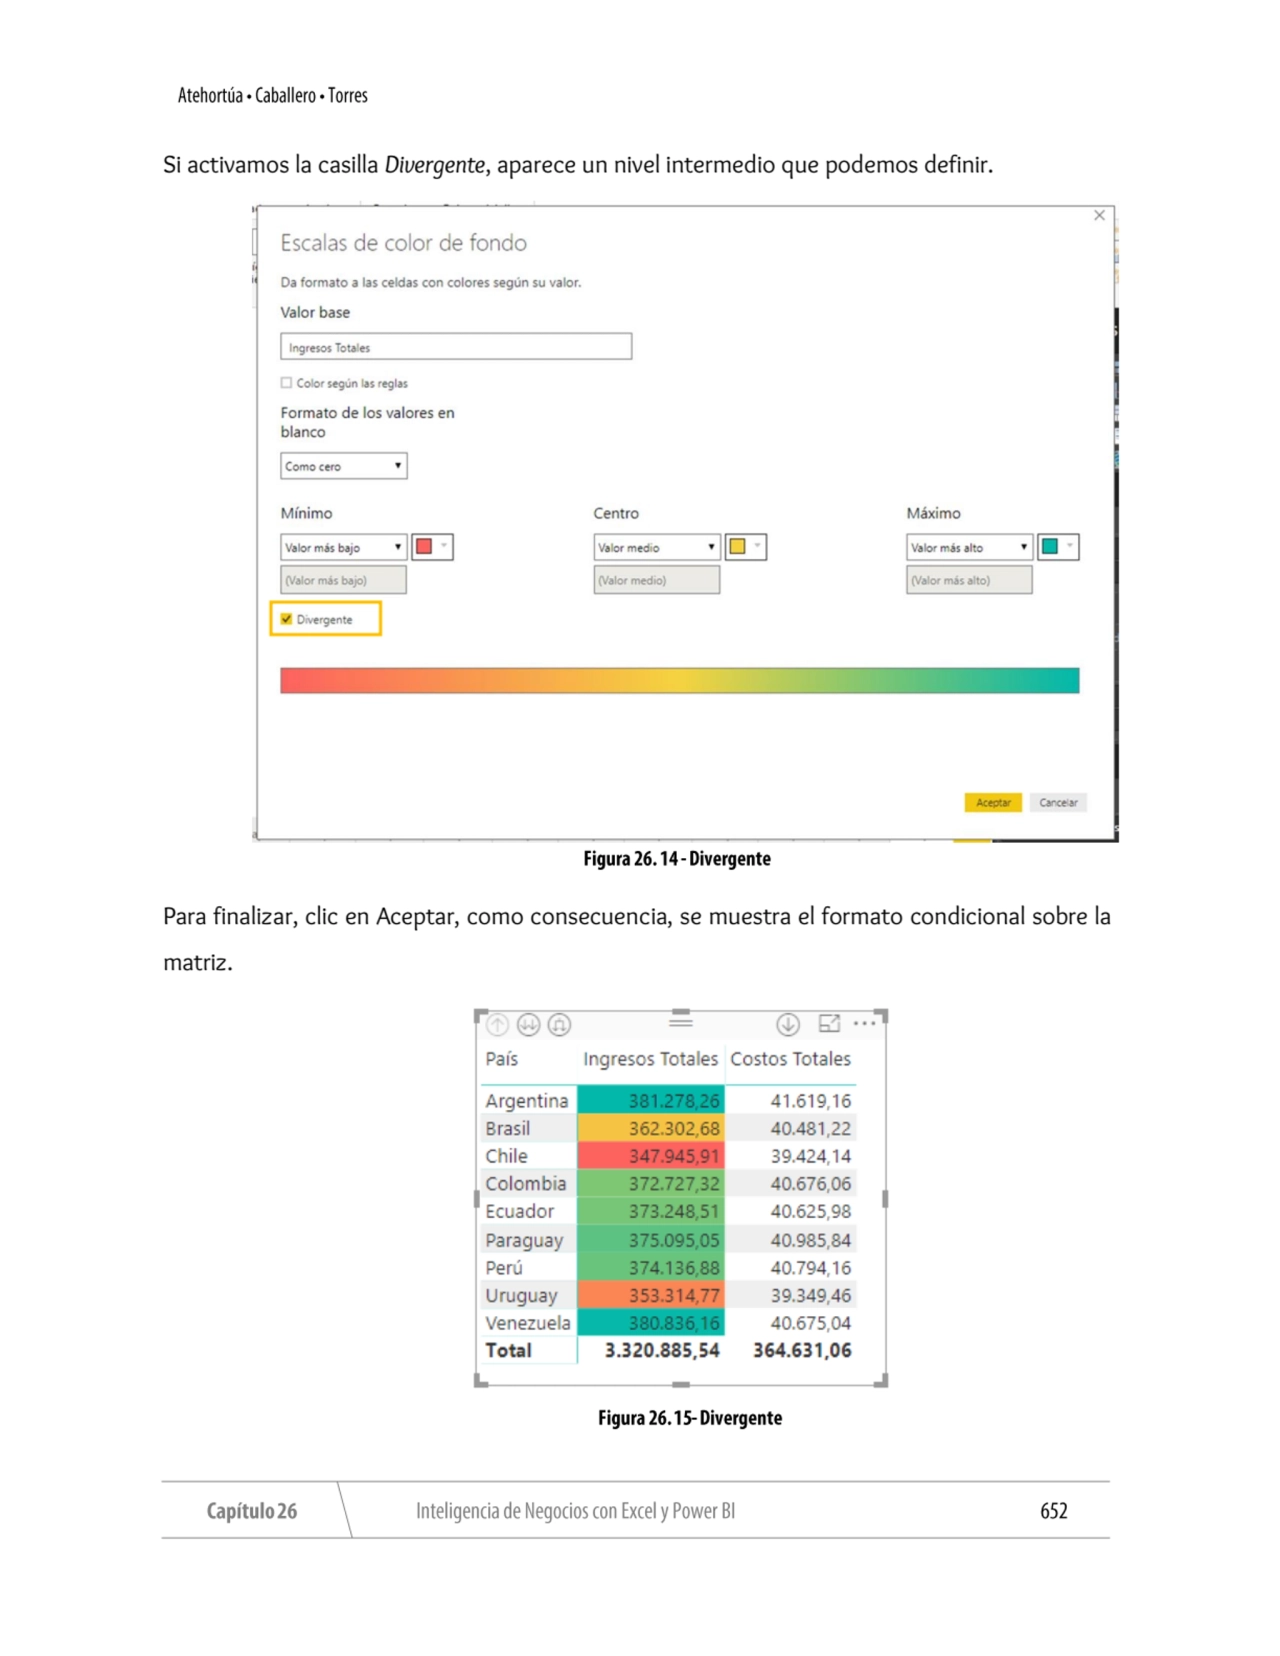Select the Paraguay row label
Viewport: 1280px width, 1656px height.
(525, 1240)
